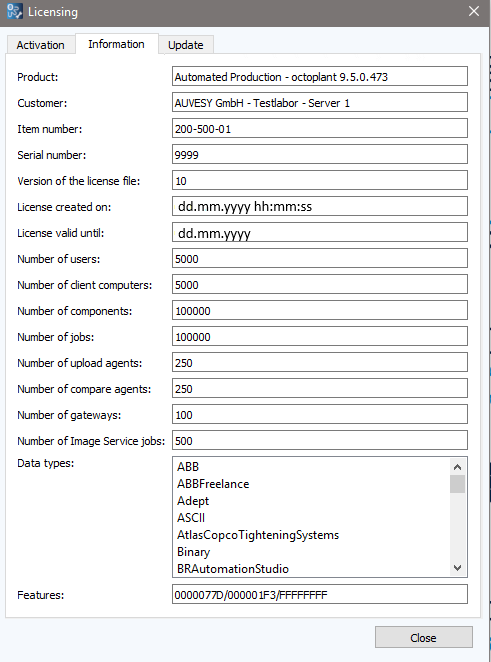Click the 'Customer:' label
This screenshot has height=662, width=491.
pyautogui.click(x=42, y=103)
